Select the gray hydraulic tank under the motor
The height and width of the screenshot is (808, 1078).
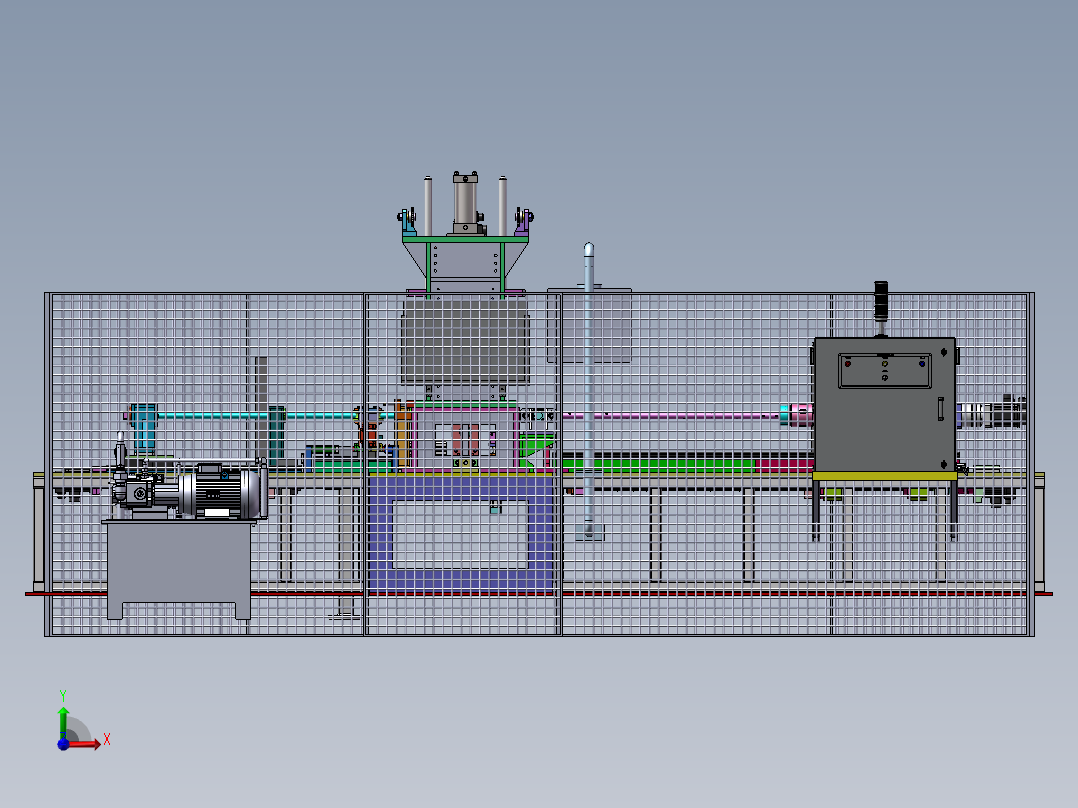(179, 569)
